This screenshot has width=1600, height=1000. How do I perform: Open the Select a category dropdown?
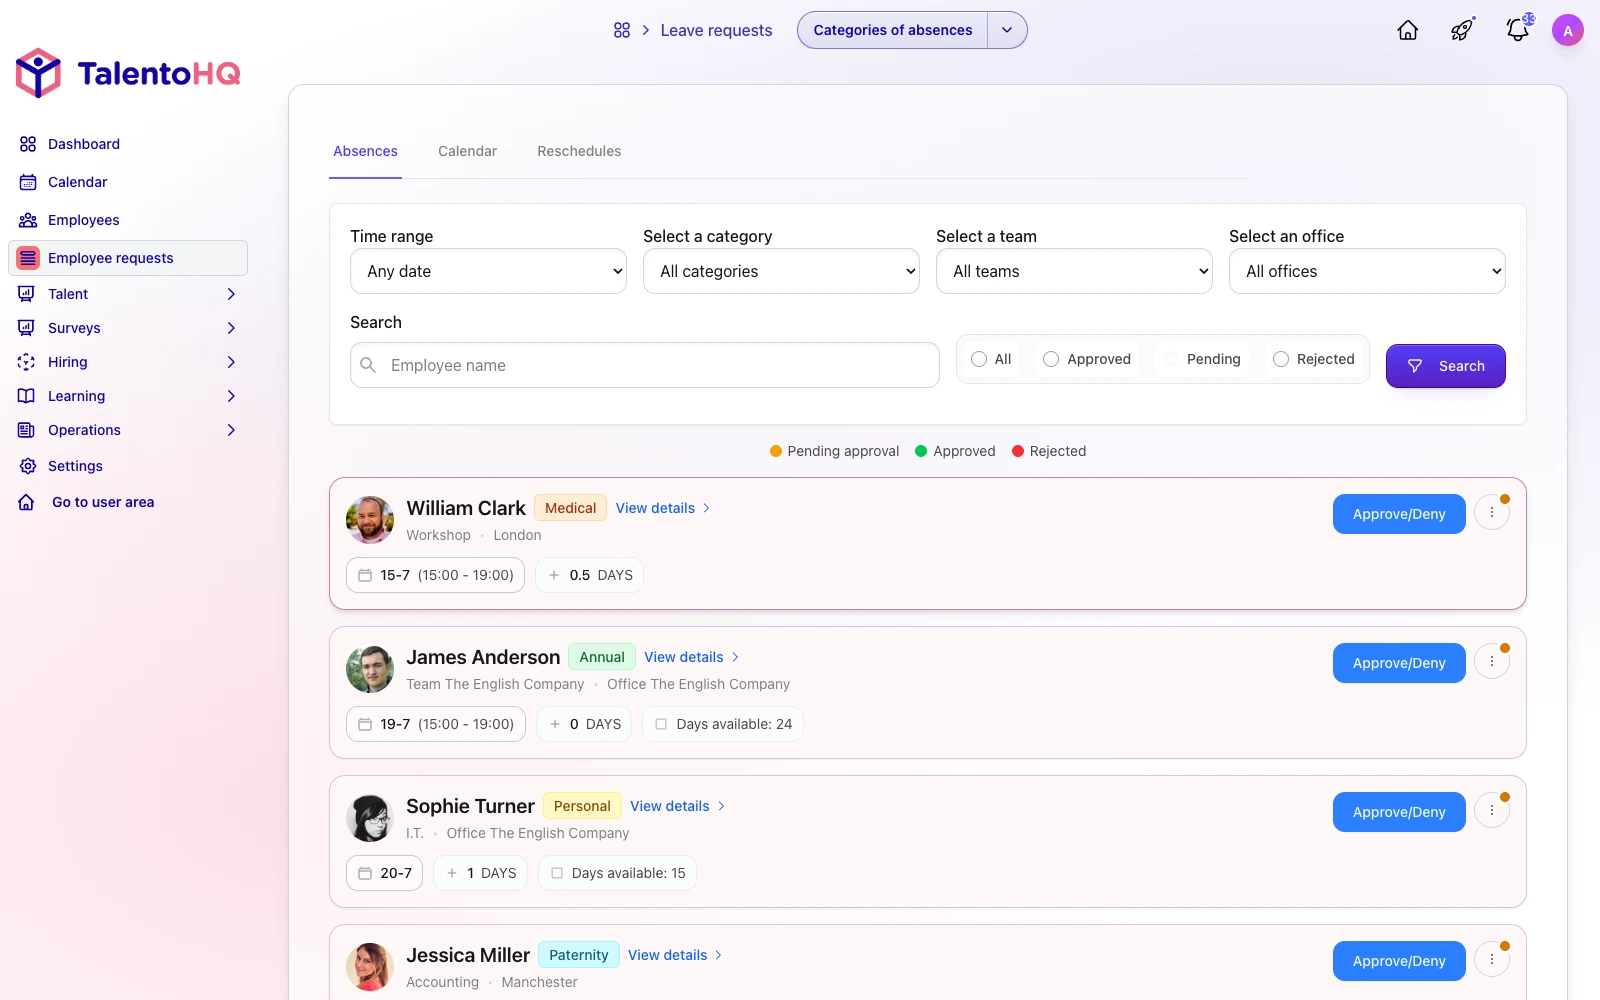[781, 271]
